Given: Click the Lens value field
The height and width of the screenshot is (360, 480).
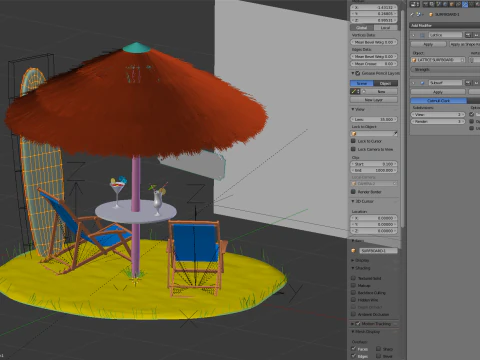Looking at the screenshot, I should point(374,119).
